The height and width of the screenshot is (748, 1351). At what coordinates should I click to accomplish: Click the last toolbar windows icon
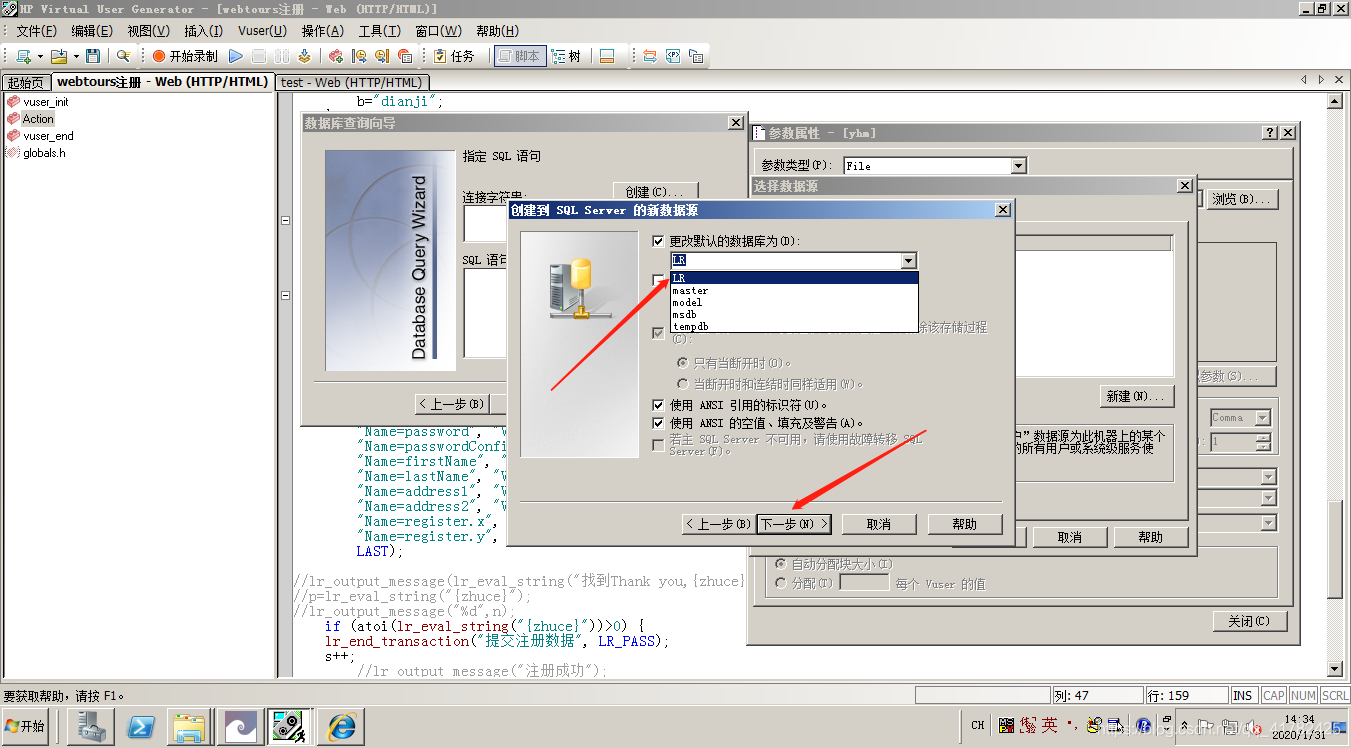pyautogui.click(x=696, y=56)
